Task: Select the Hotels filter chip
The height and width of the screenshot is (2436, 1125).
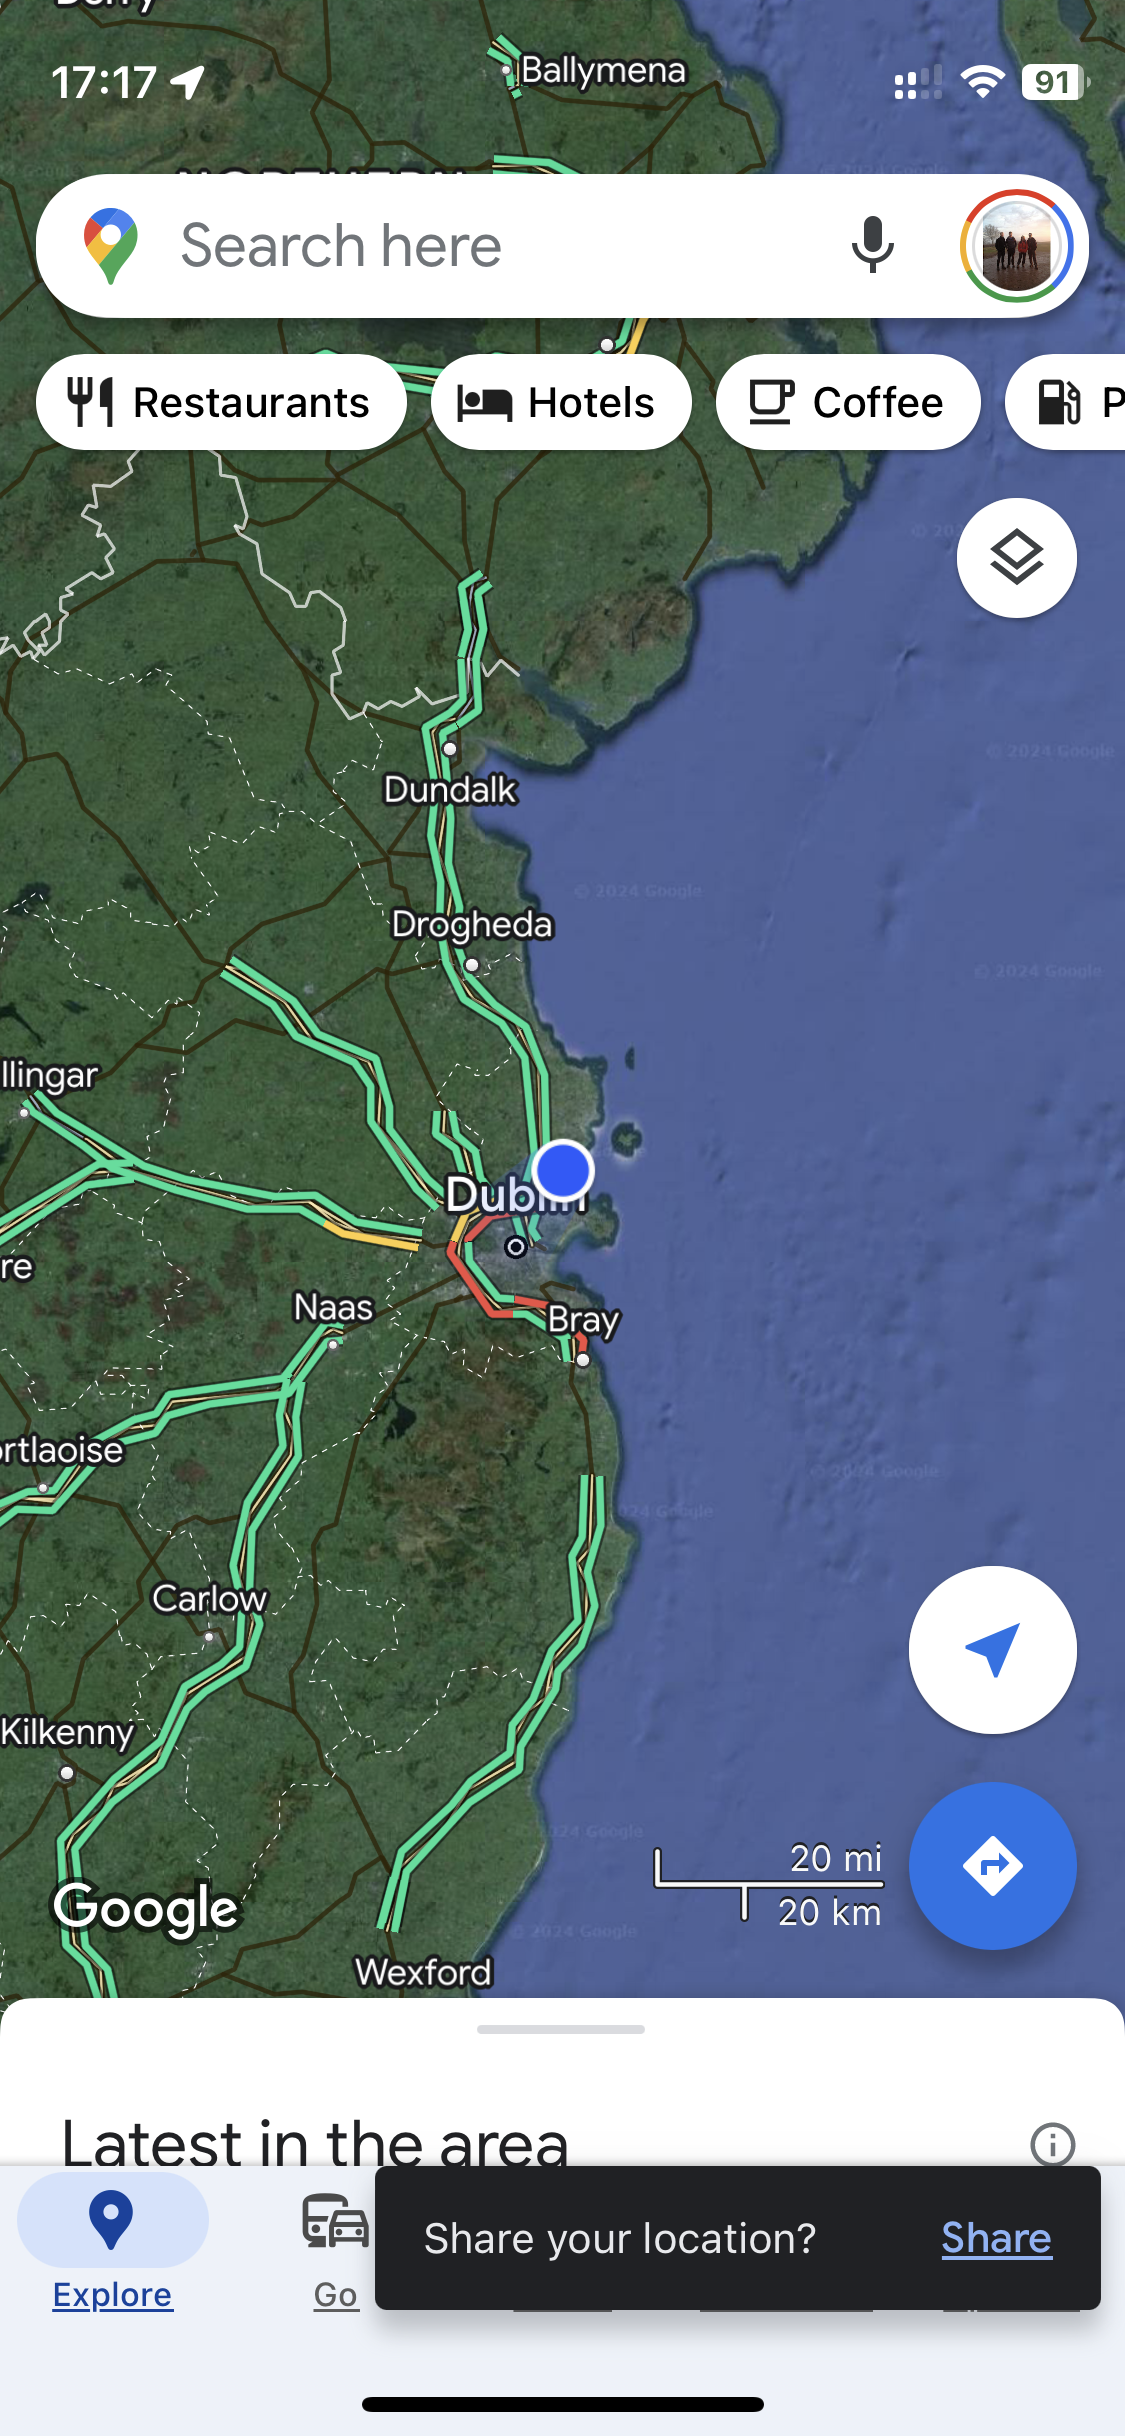Action: [561, 402]
